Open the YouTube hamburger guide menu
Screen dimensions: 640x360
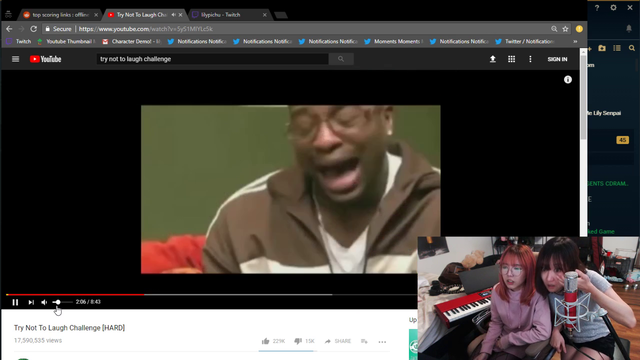tap(16, 59)
